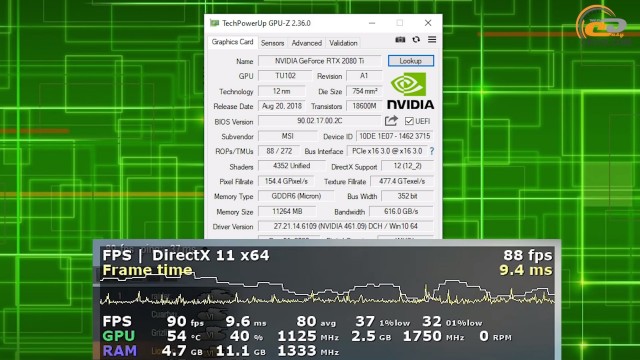Click the Bus Width field 352 bit

(x=407, y=196)
